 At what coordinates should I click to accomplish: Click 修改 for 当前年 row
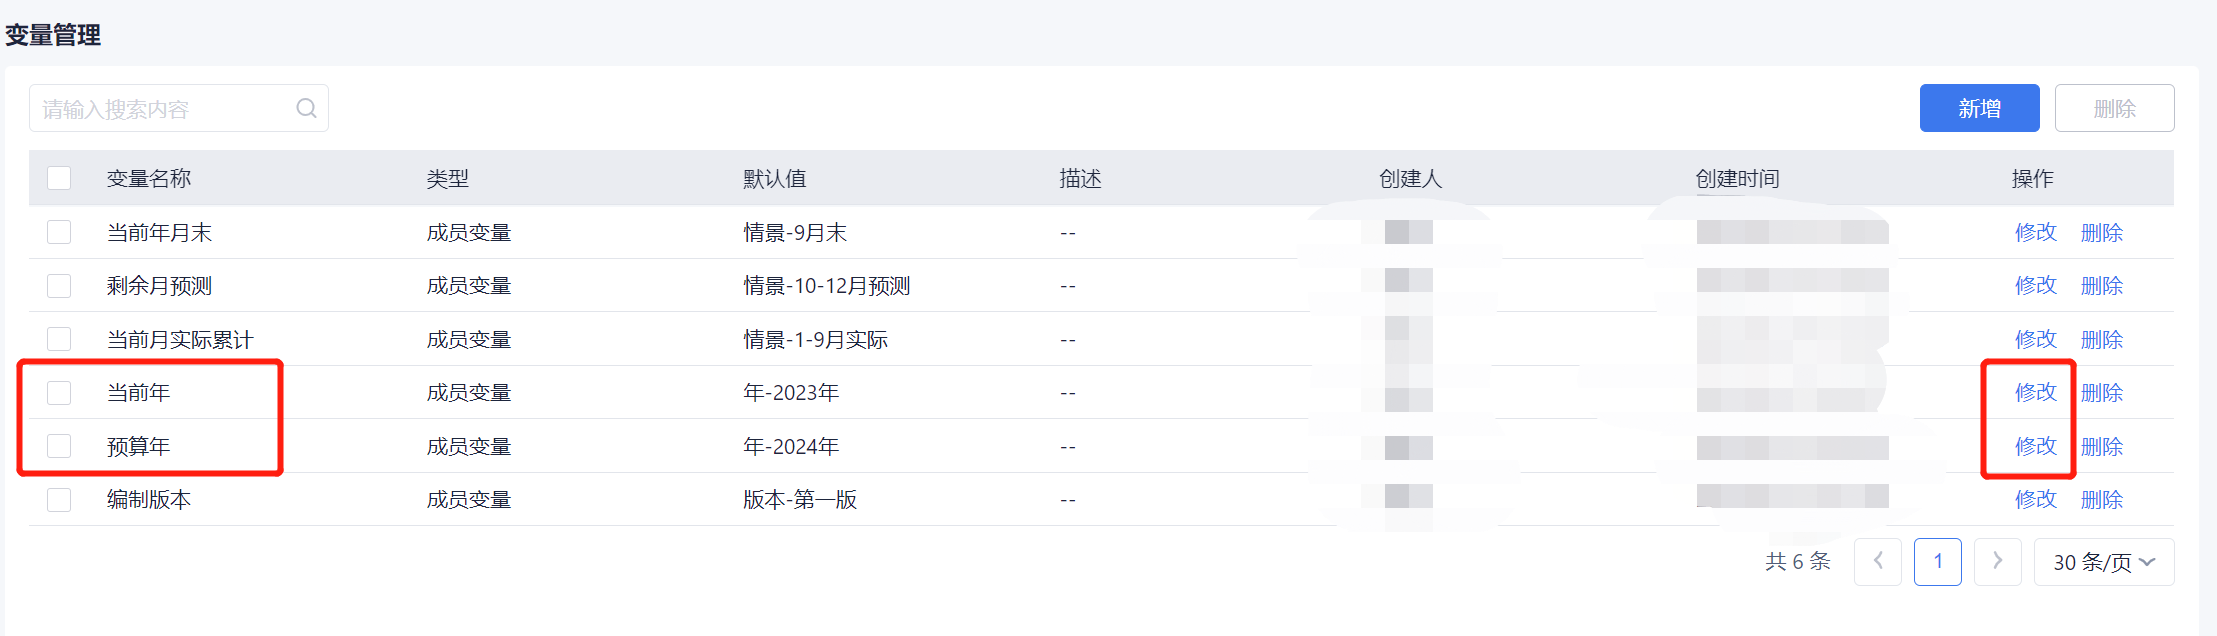coord(2035,392)
